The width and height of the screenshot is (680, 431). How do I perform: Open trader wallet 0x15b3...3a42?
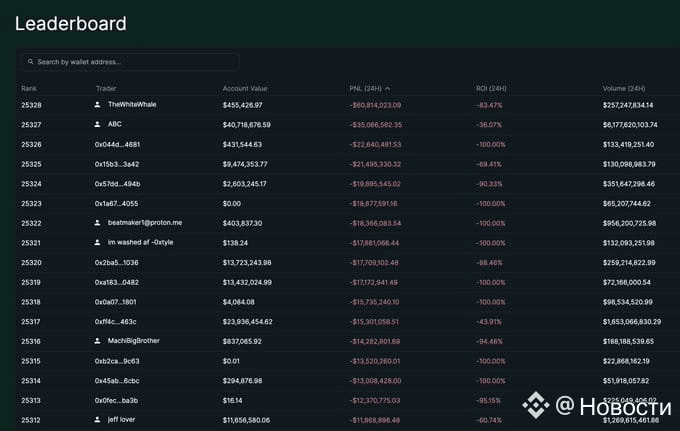coord(117,164)
